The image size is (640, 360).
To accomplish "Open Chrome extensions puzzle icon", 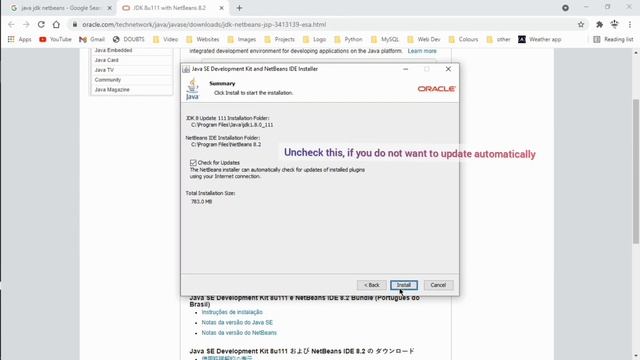I will click(599, 24).
